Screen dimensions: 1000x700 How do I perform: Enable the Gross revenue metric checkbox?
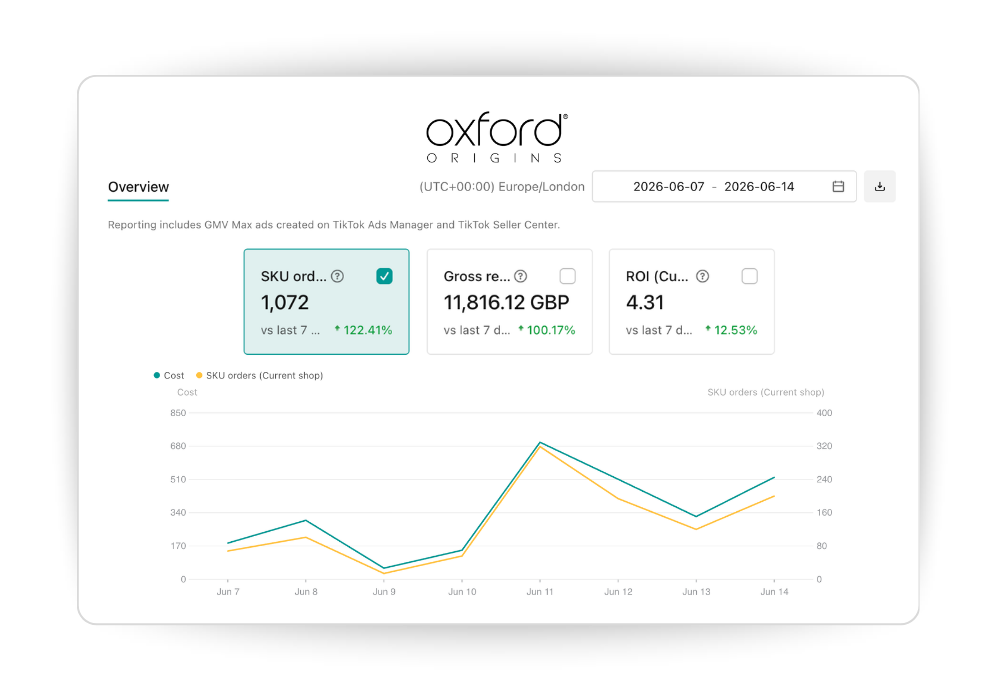[x=568, y=276]
